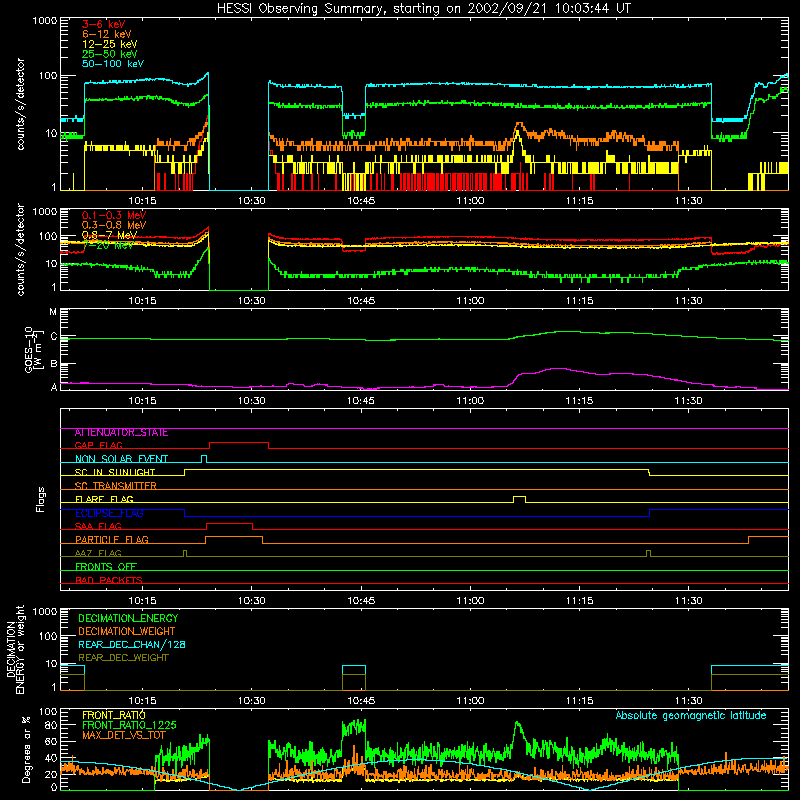Click the REAR_DEC_WEIGHT legend label
800x800 pixels.
coord(123,658)
